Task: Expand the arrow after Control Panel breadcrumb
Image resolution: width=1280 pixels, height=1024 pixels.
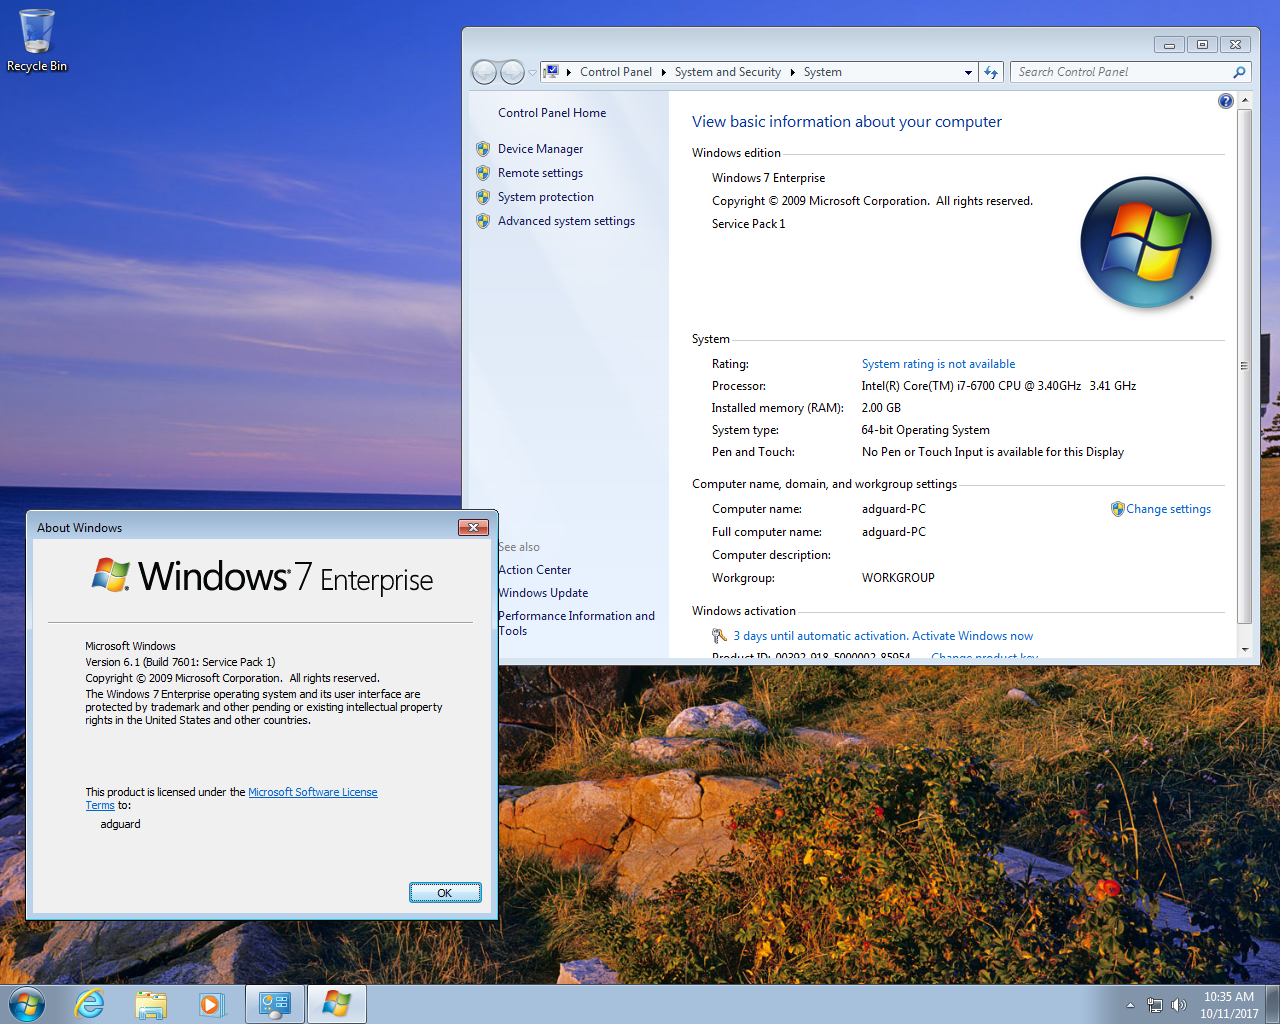Action: (663, 72)
